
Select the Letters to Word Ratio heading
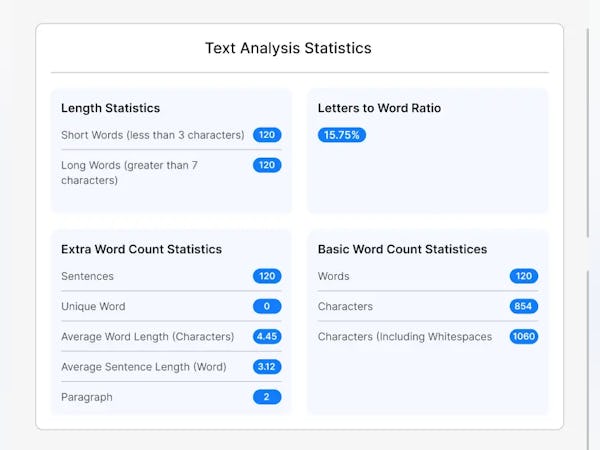(379, 108)
